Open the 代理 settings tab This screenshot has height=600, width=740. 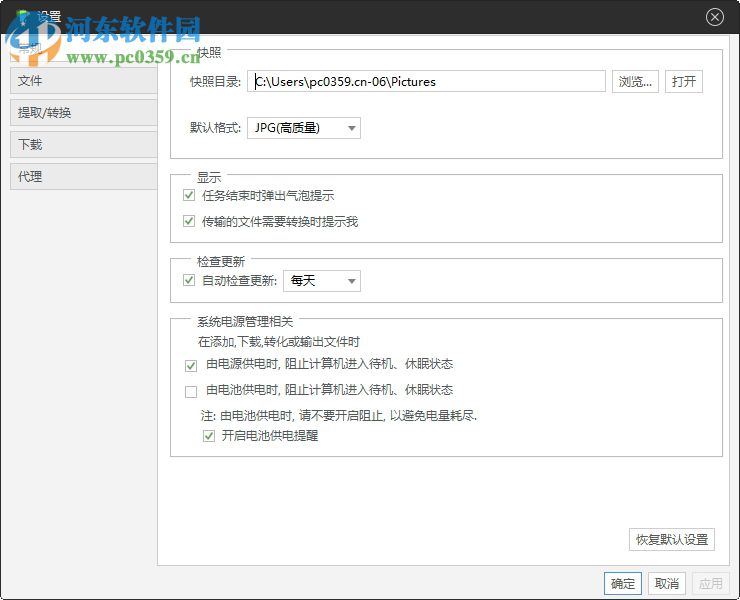84,177
